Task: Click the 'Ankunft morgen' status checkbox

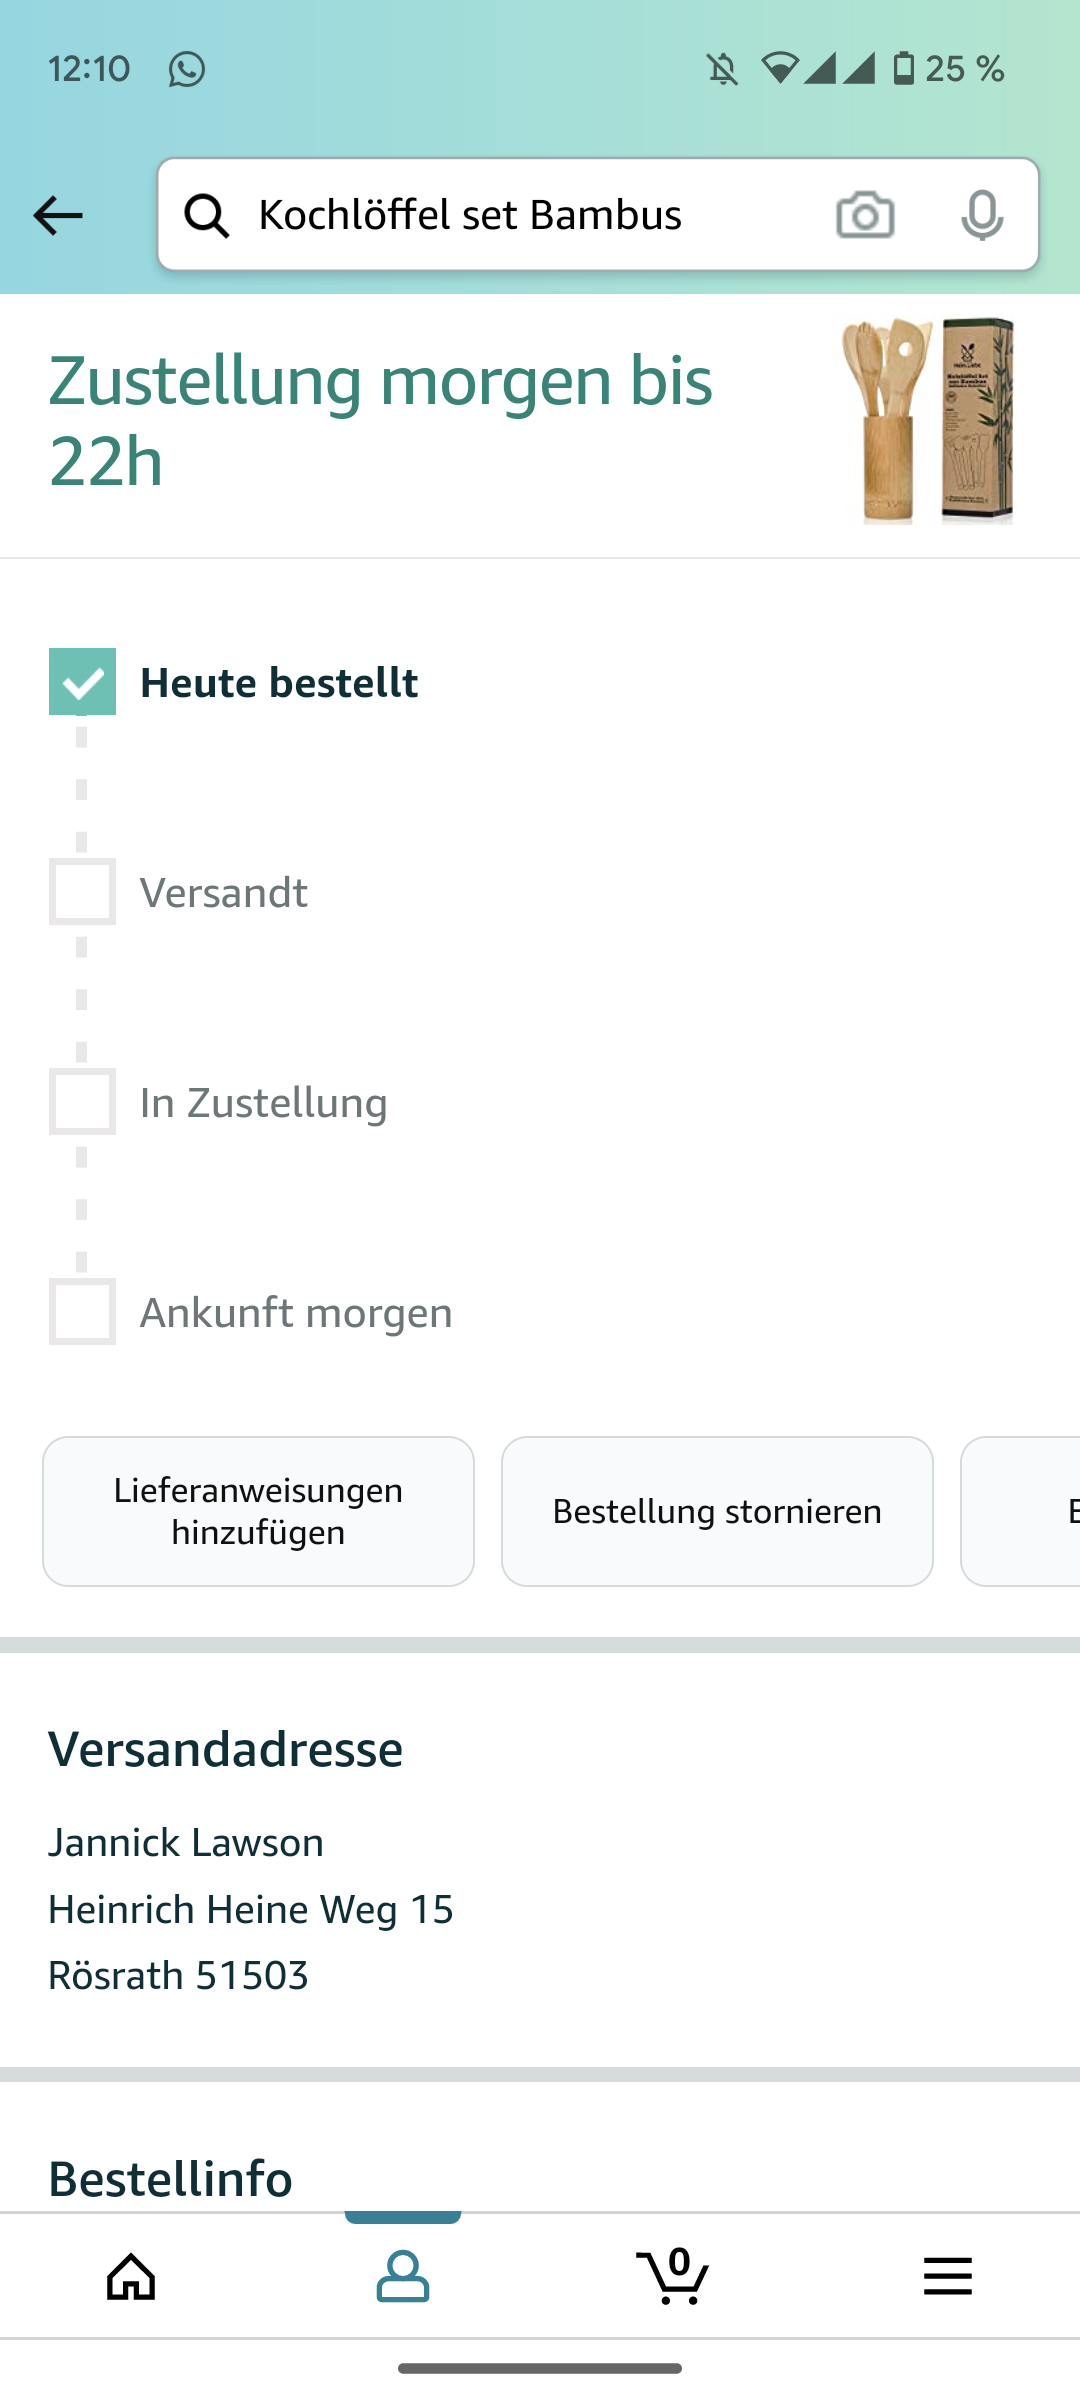Action: 82,1312
